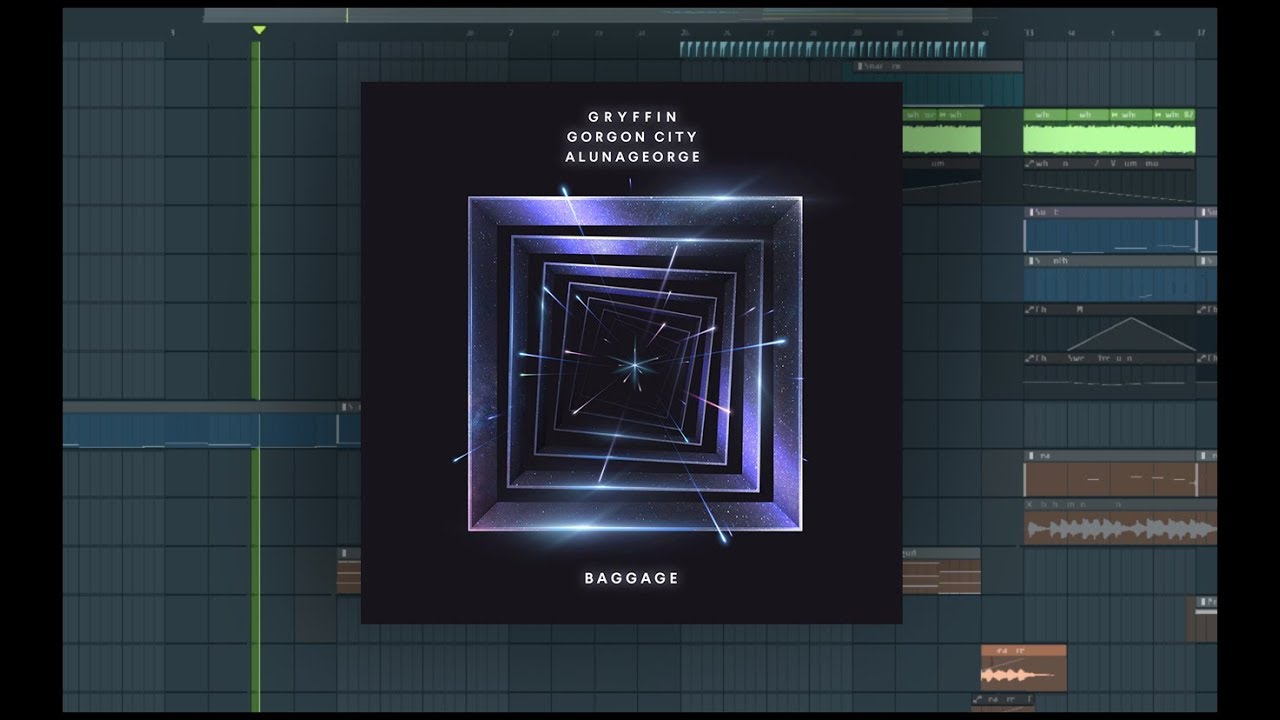Click the BAGGAGE title on the cover
Screen dimensions: 1280x720
tap(631, 578)
